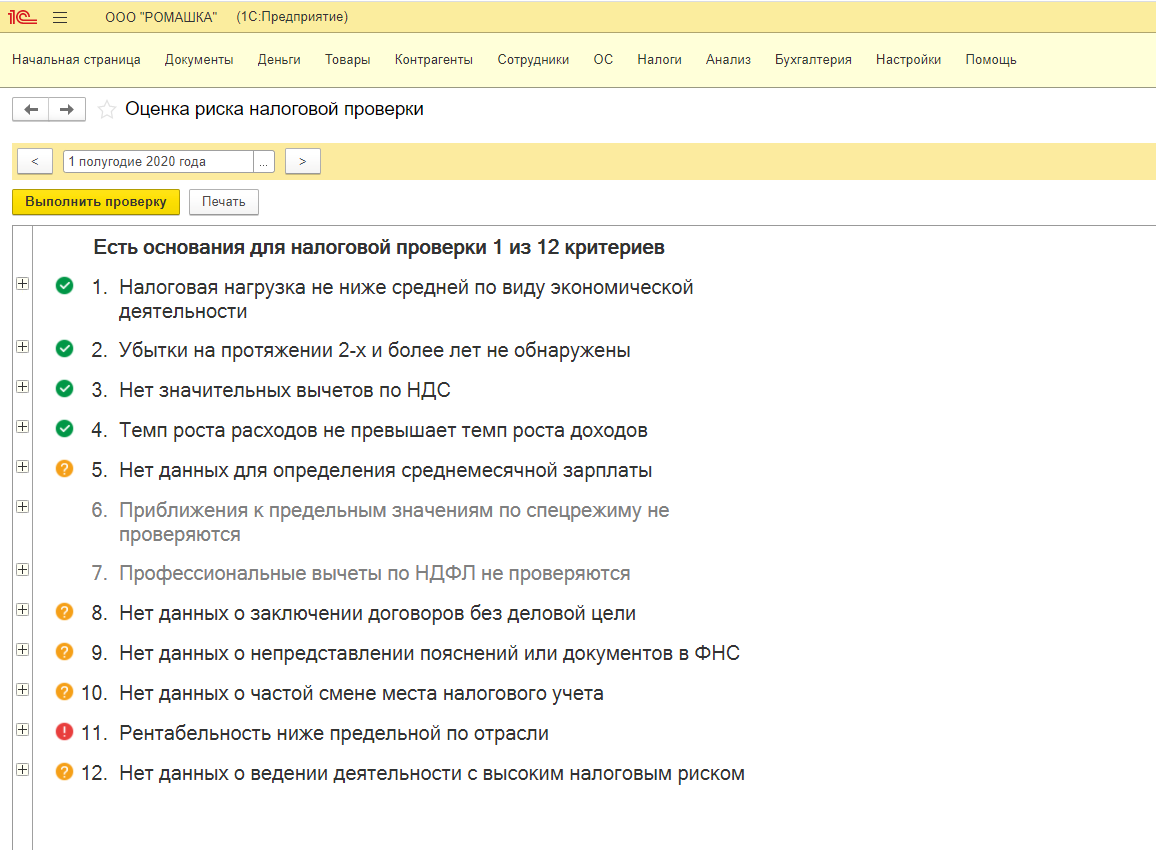
Task: Click heading Есть основания для налоговой проверки
Action: pos(290,248)
